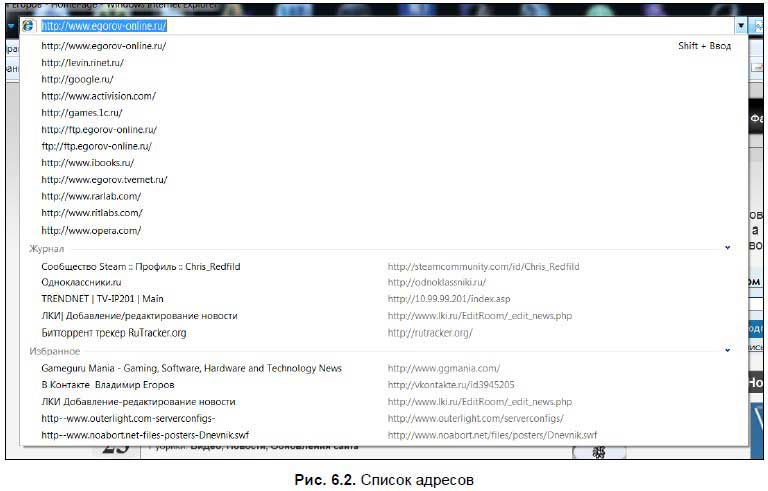This screenshot has height=491, width=768.
Task: Select В Контакте Владимир Егоров favorite
Action: (x=108, y=384)
